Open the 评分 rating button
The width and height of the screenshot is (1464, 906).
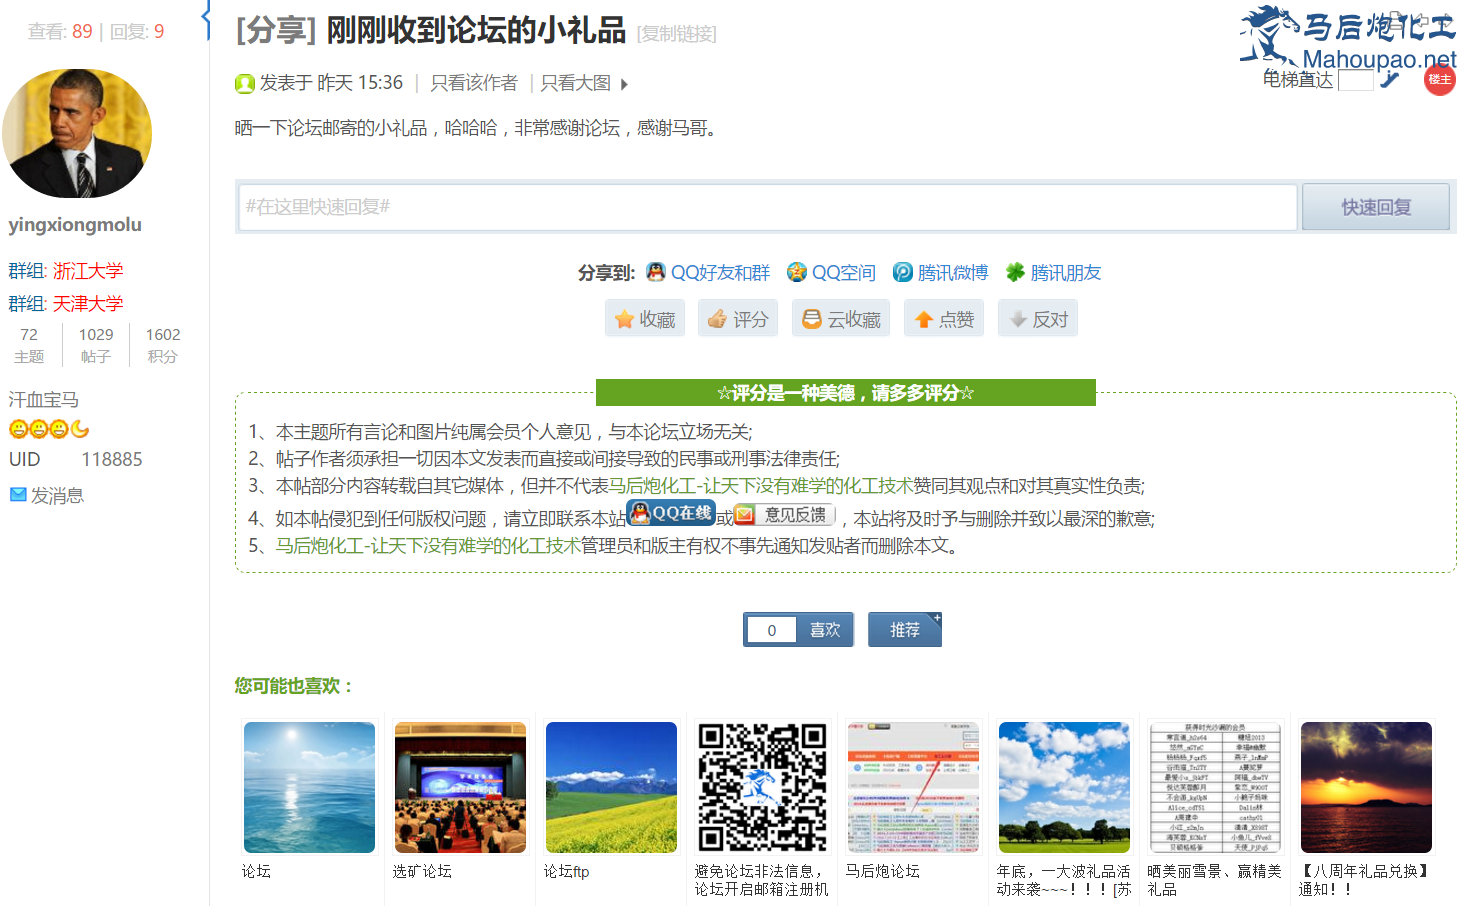738,319
